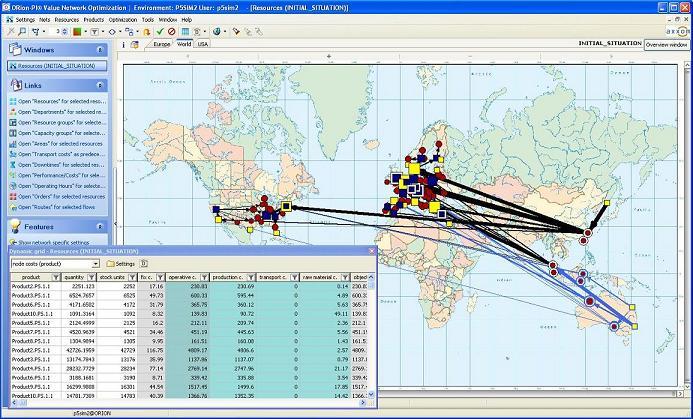Open the node costs (product) dropdown
Viewport: 693px width, 419px height.
tap(96, 264)
